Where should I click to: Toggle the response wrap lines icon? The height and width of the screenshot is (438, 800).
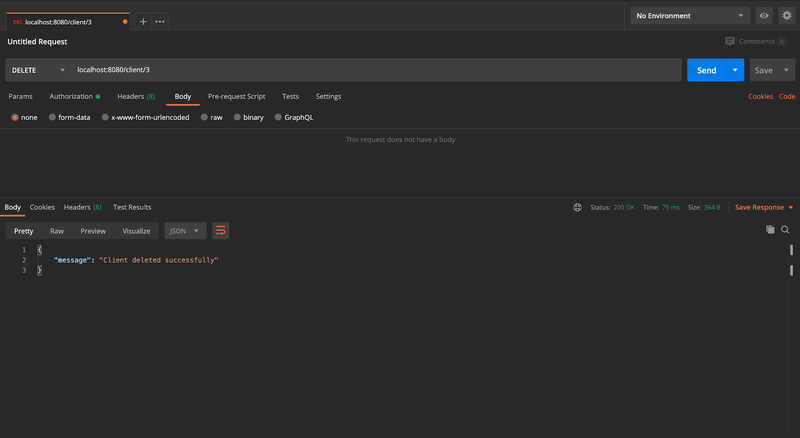[221, 231]
